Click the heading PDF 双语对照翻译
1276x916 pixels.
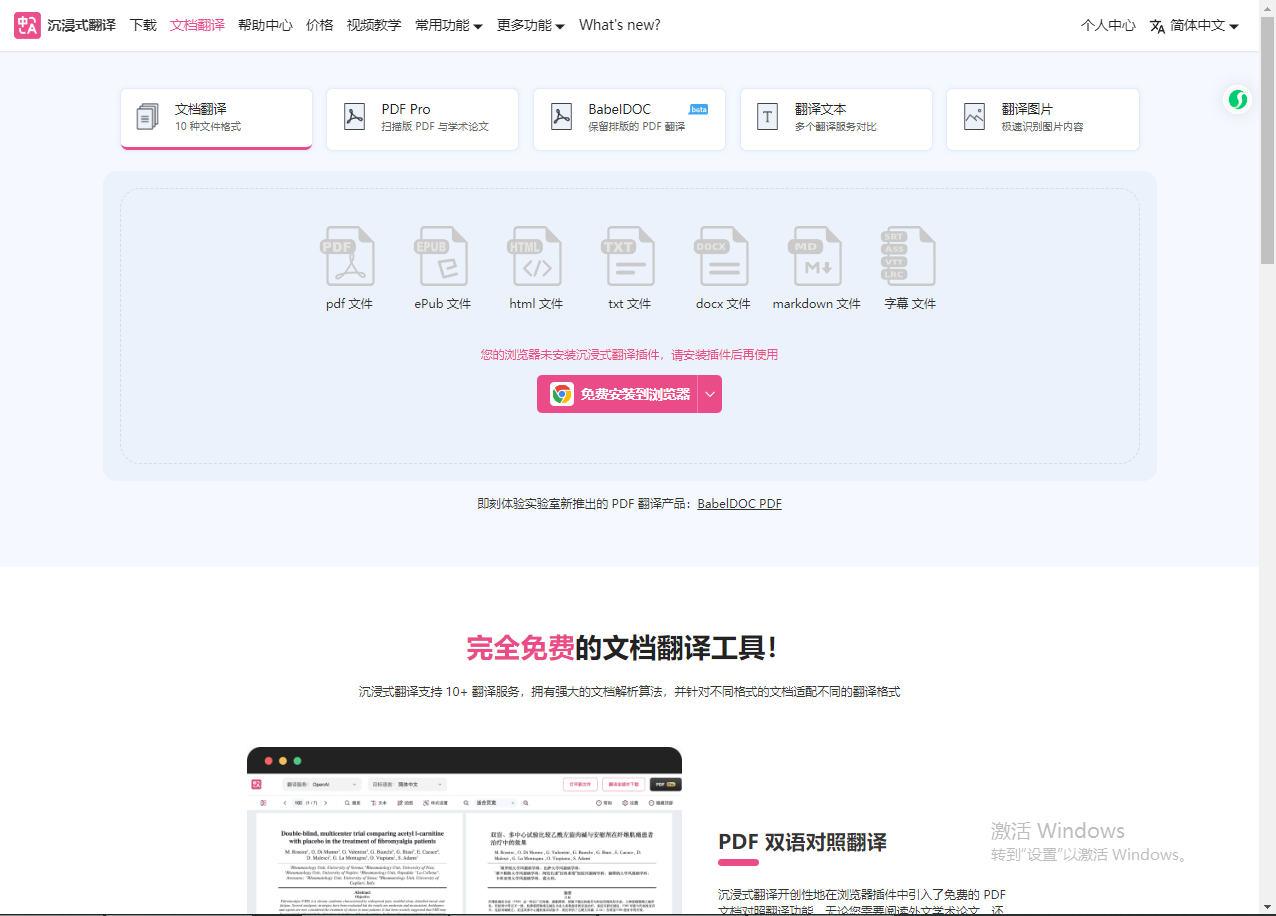coord(802,842)
